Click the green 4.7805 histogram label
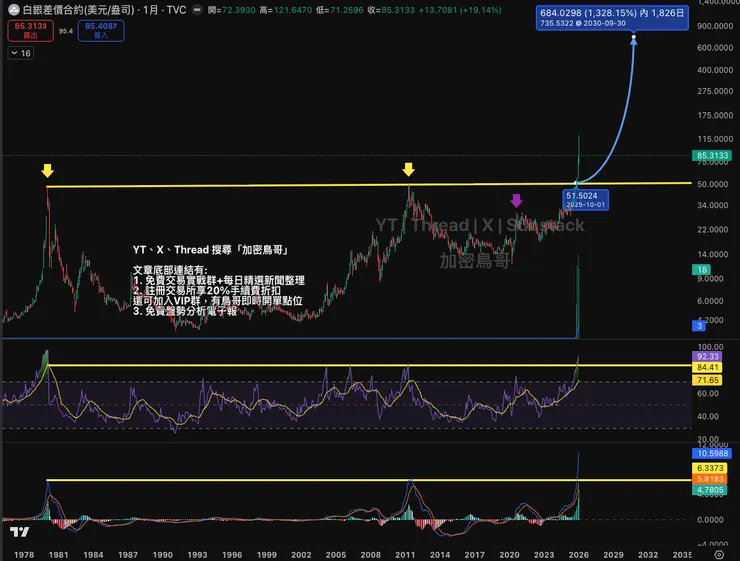Viewport: 740px width, 561px height. click(x=709, y=490)
